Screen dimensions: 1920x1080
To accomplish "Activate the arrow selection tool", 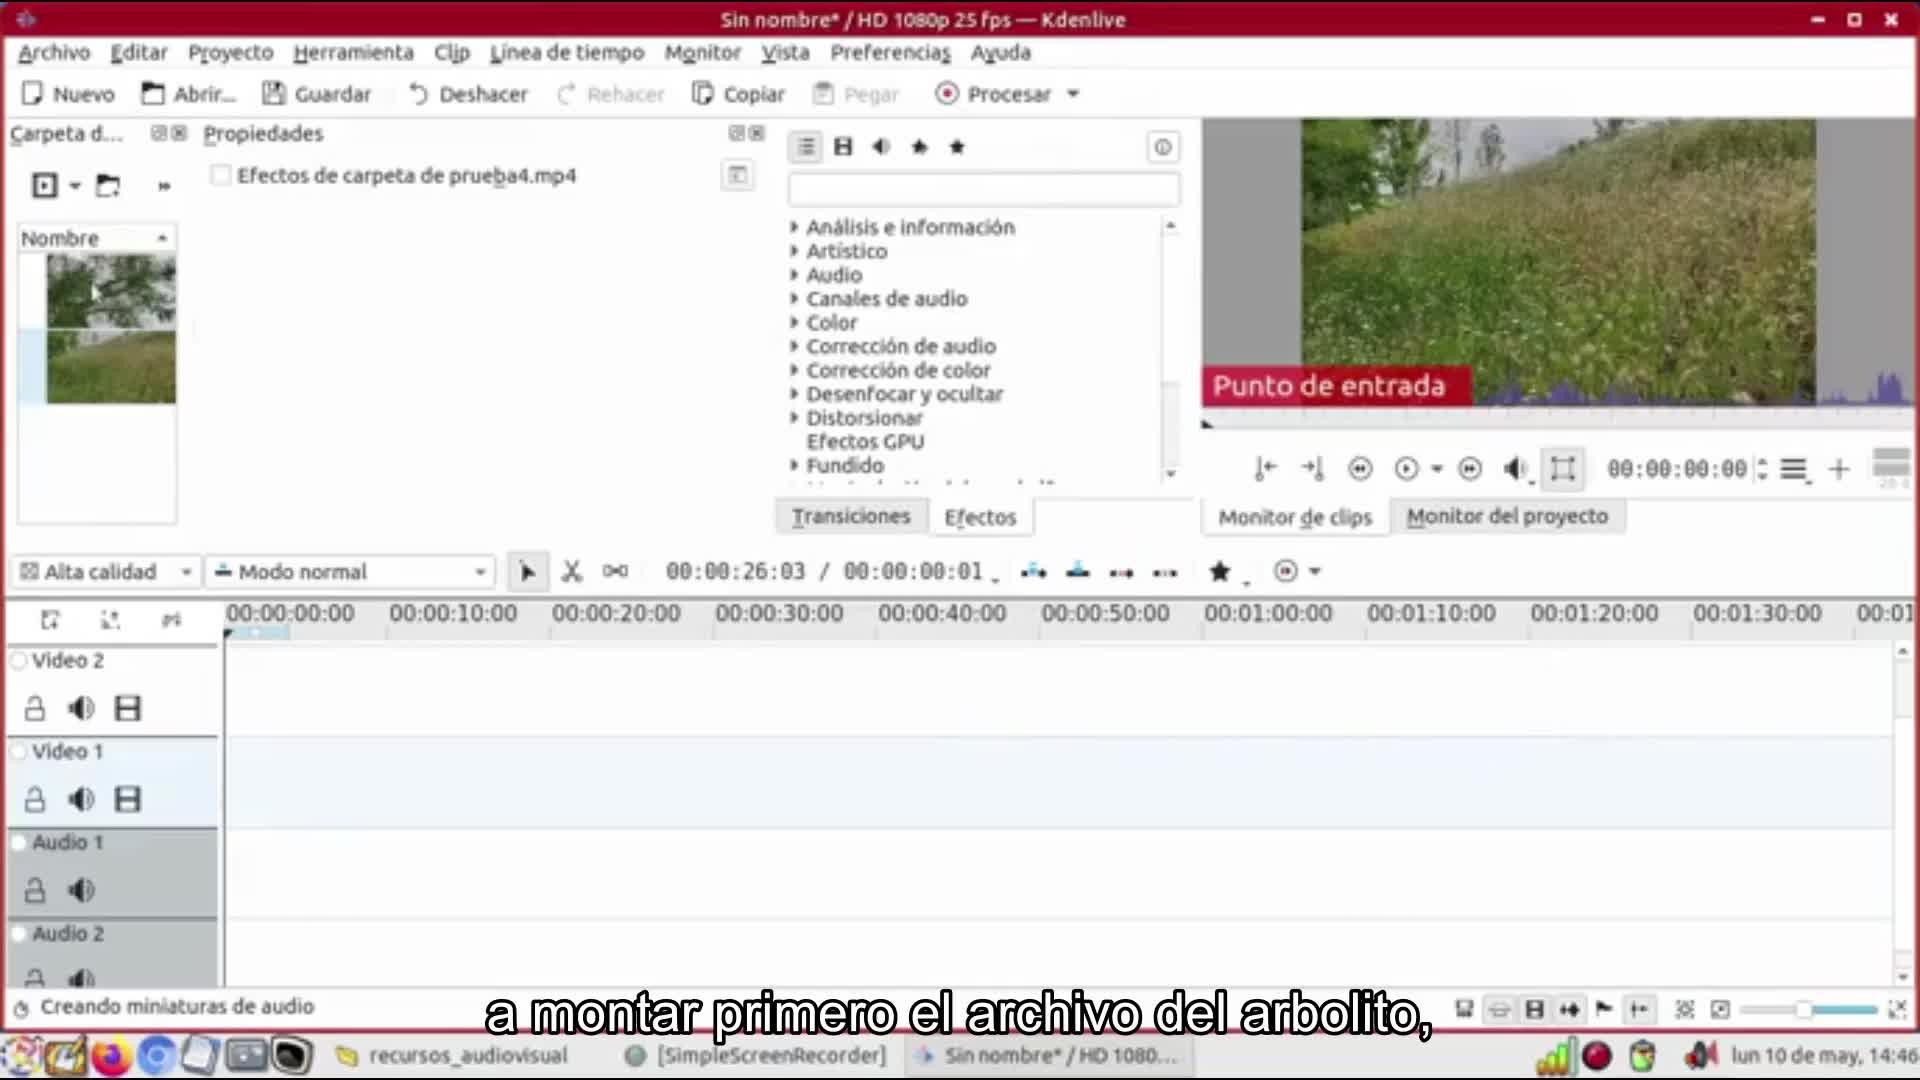I will pos(527,571).
